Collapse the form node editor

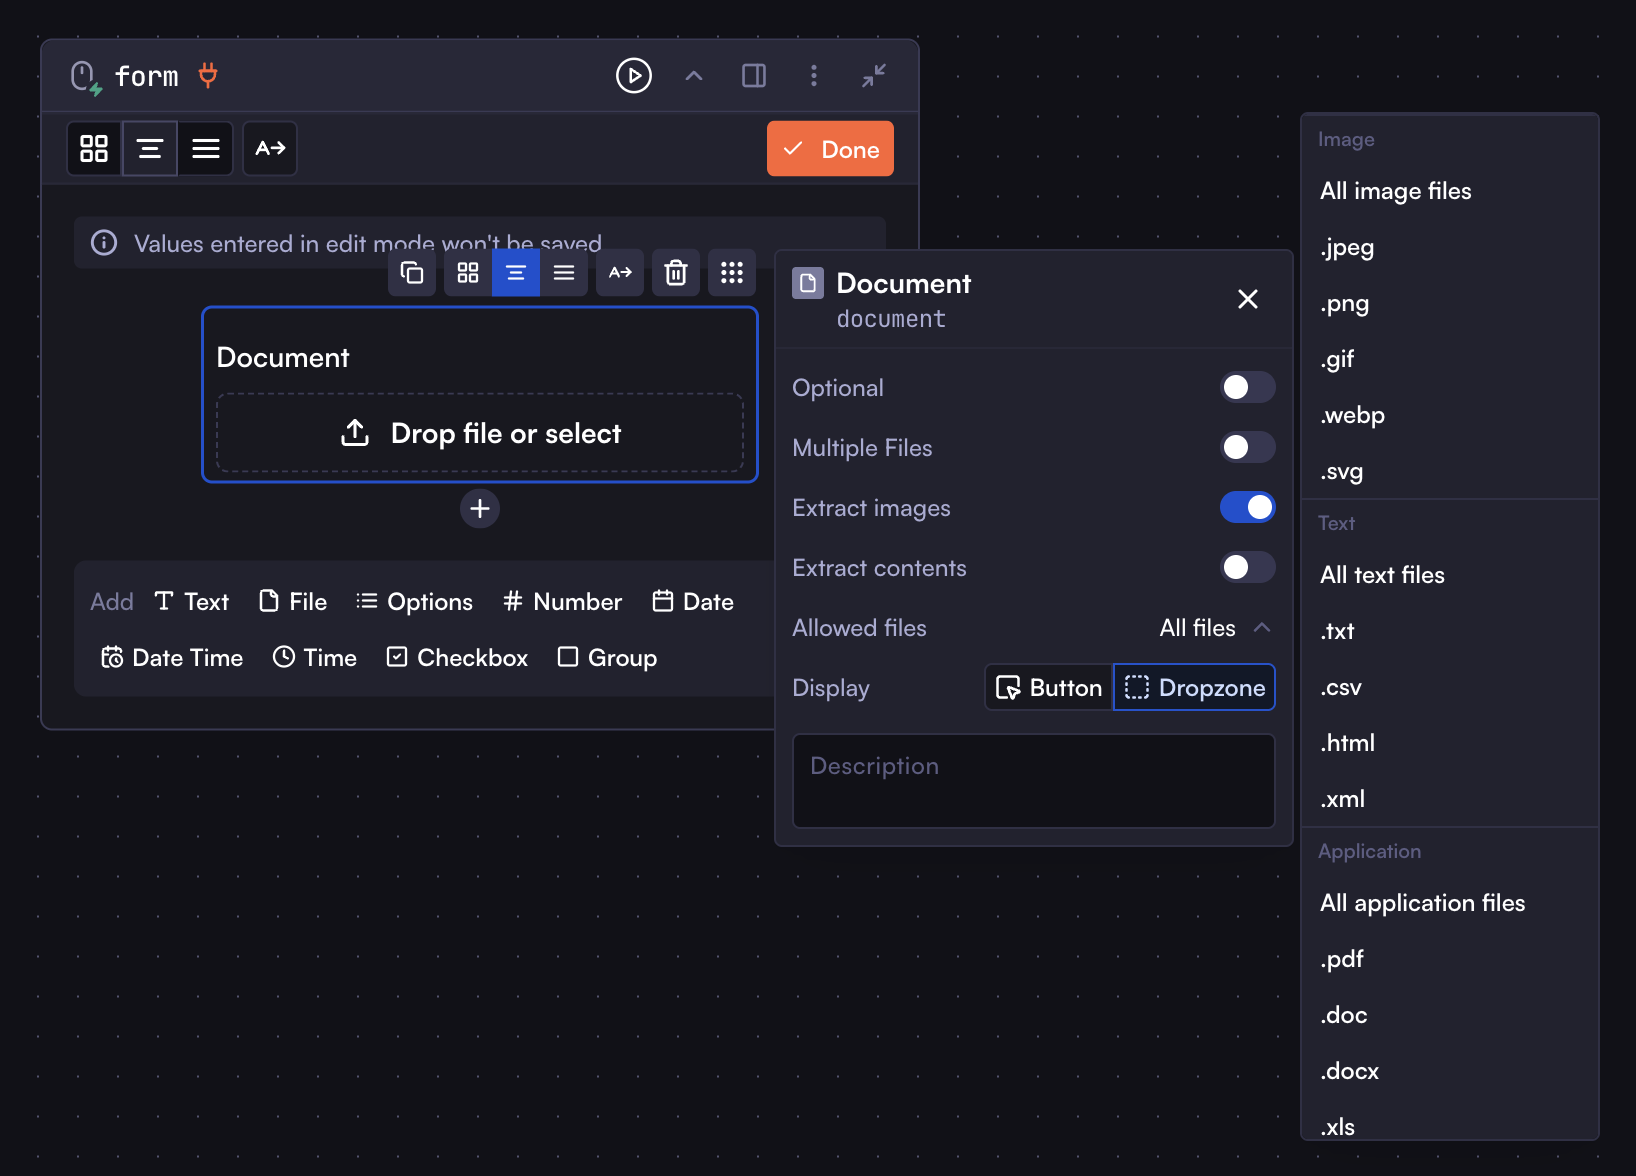tap(873, 75)
